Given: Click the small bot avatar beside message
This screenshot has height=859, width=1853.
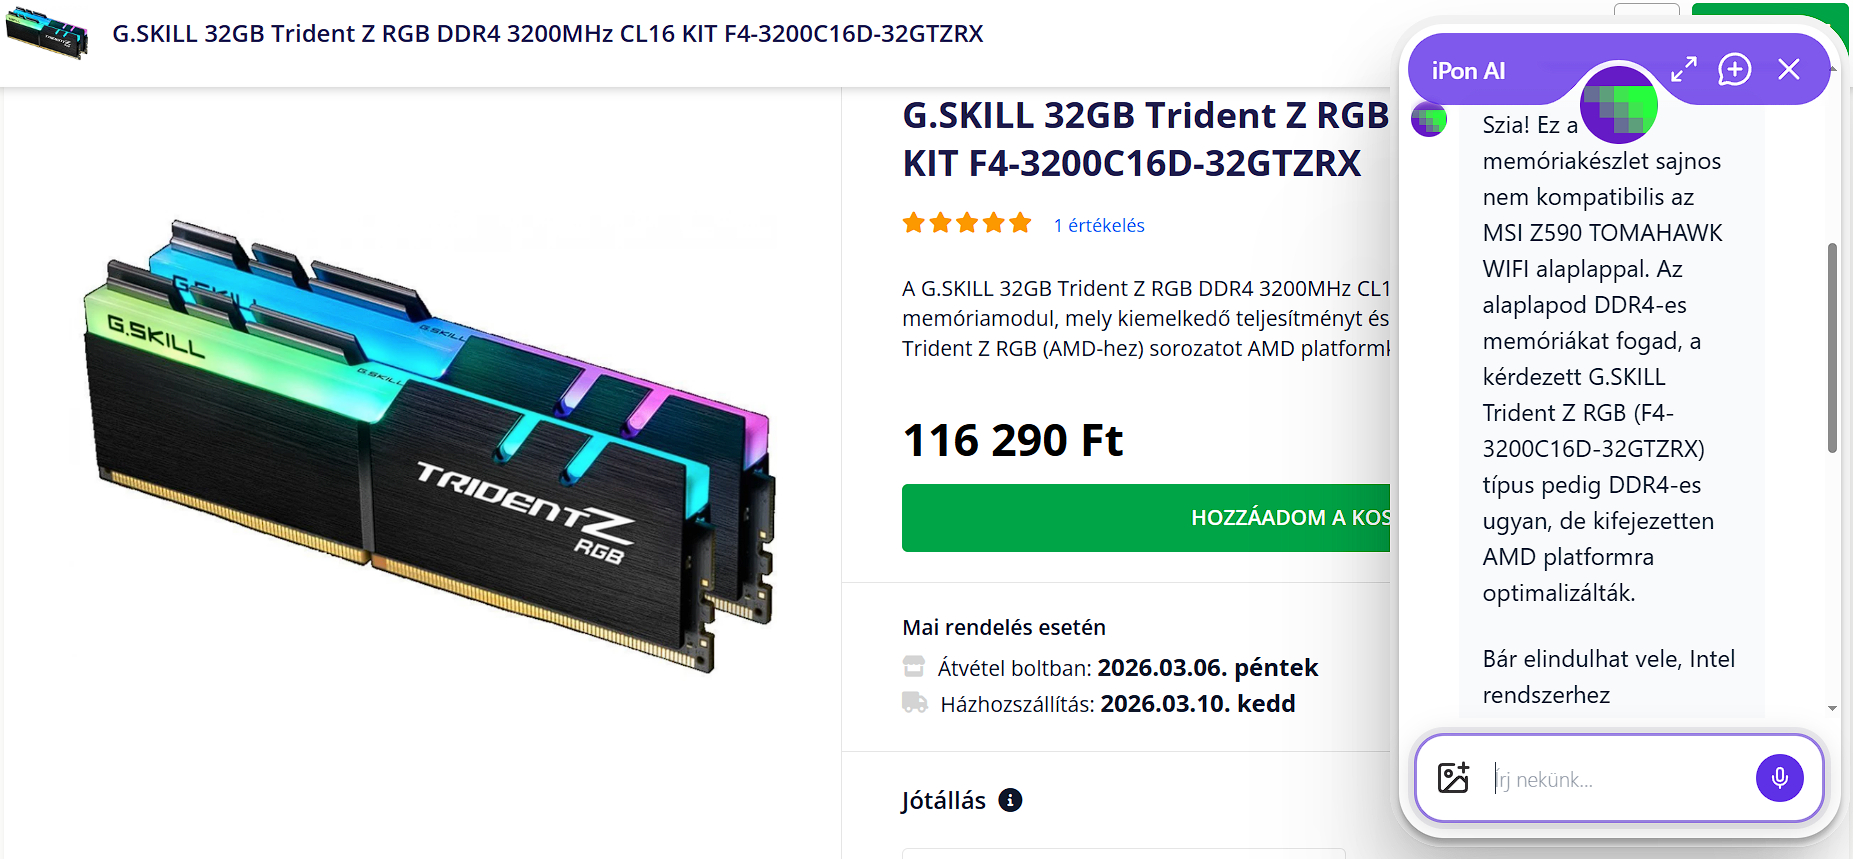Looking at the screenshot, I should (1429, 119).
